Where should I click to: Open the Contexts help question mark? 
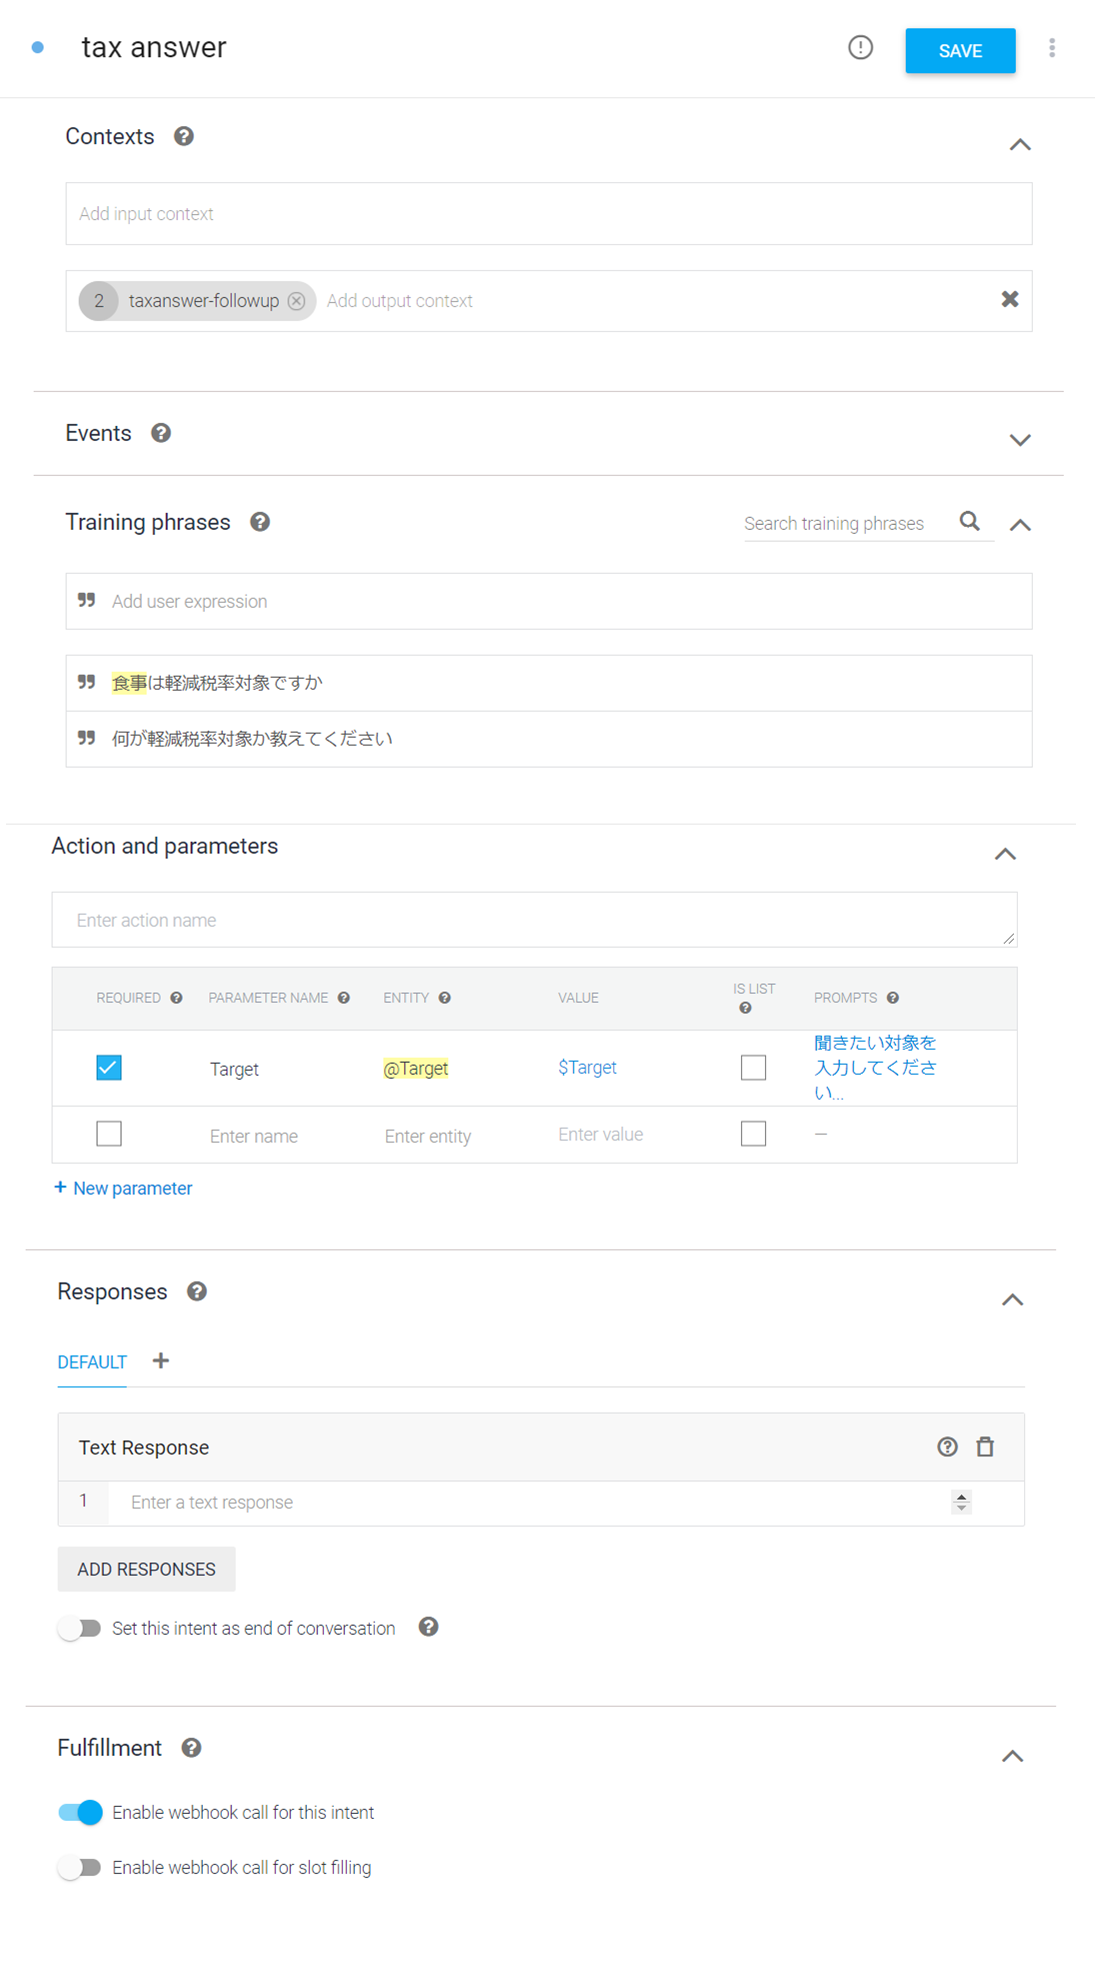(x=184, y=136)
